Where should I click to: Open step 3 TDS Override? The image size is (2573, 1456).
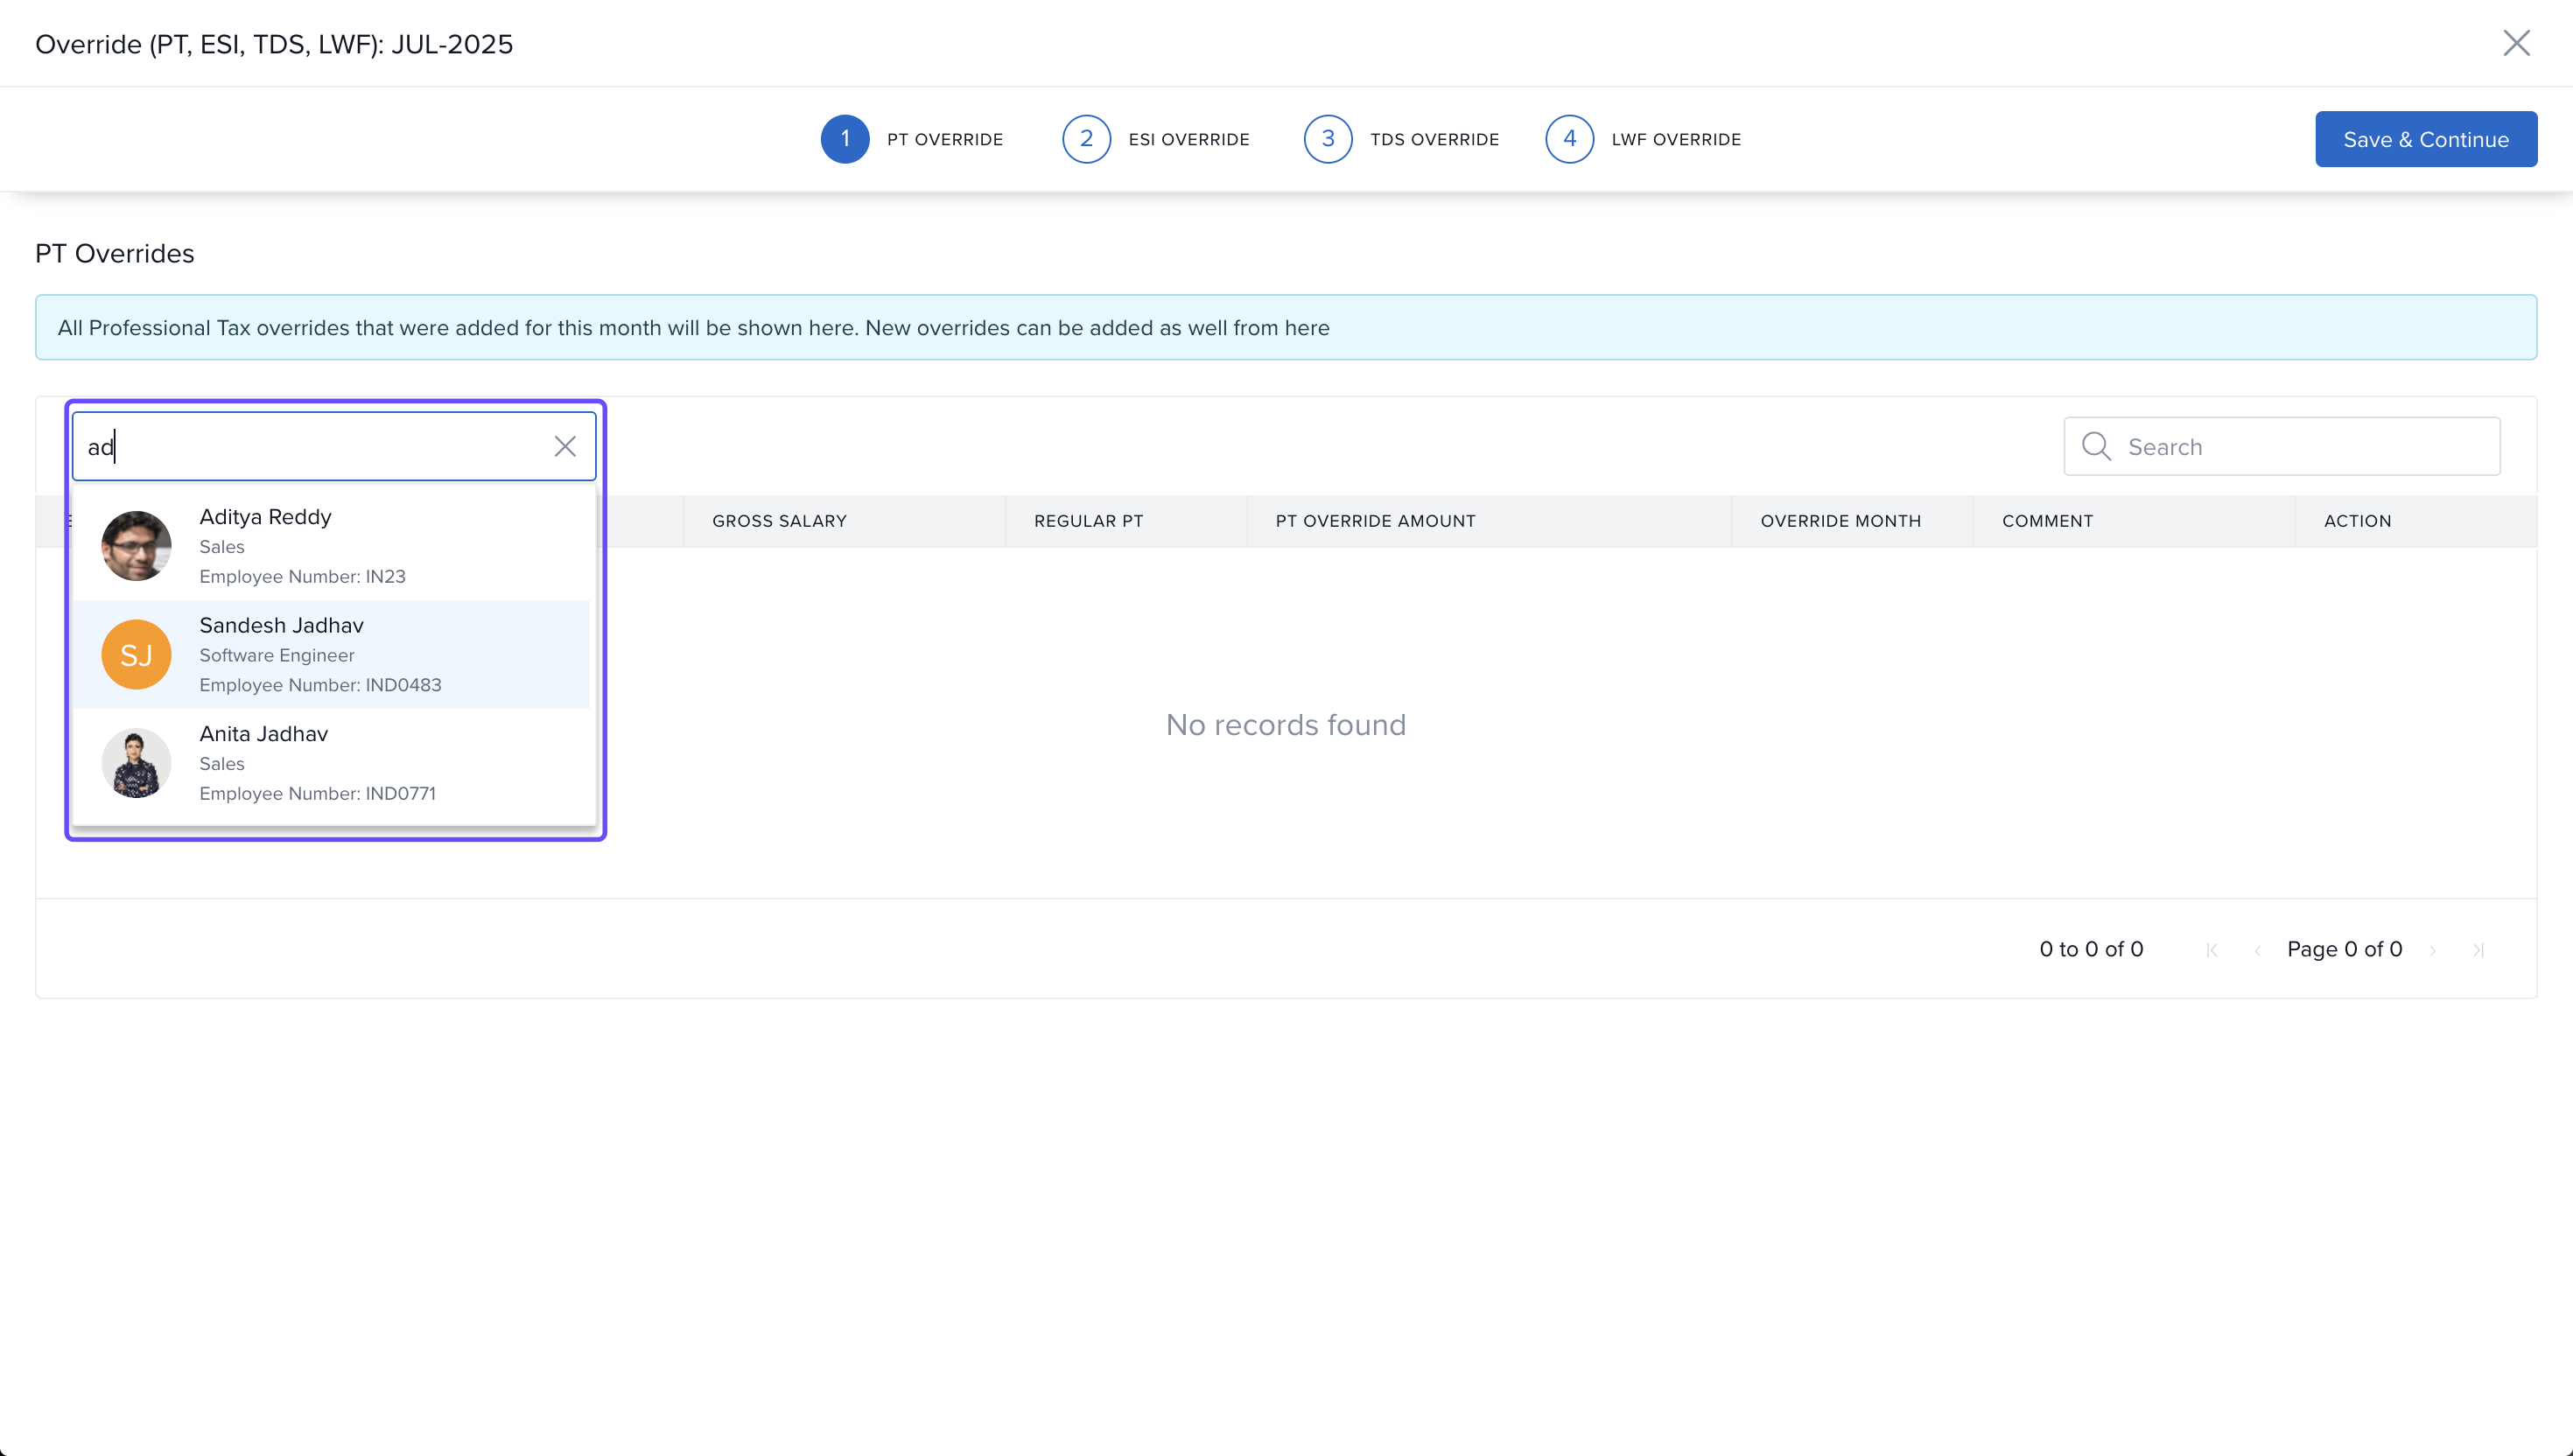point(1401,139)
